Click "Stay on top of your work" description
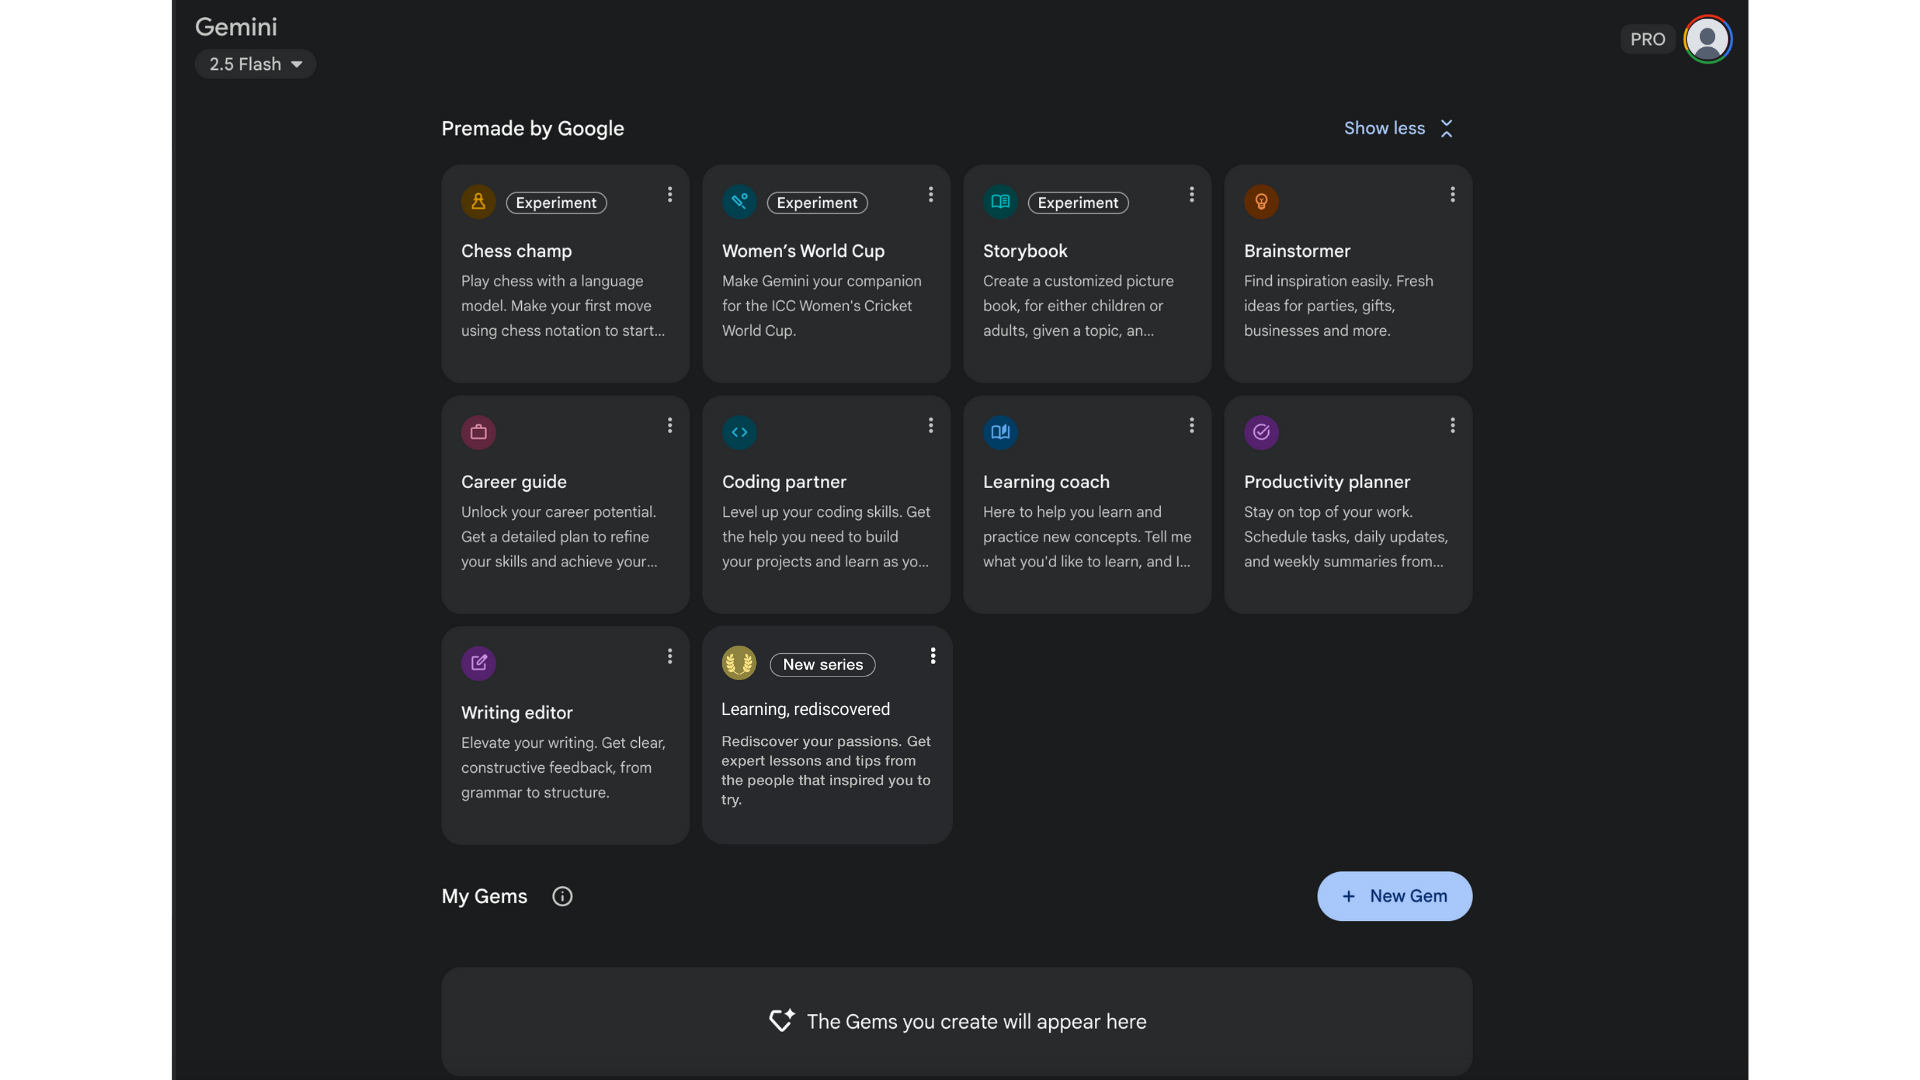 tap(1346, 537)
